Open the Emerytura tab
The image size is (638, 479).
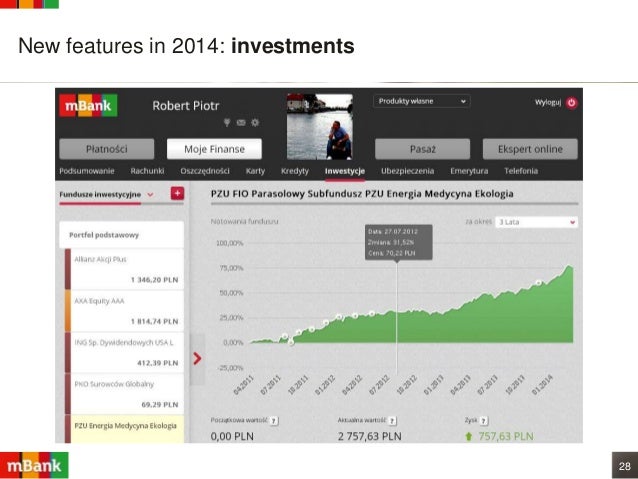[x=469, y=171]
